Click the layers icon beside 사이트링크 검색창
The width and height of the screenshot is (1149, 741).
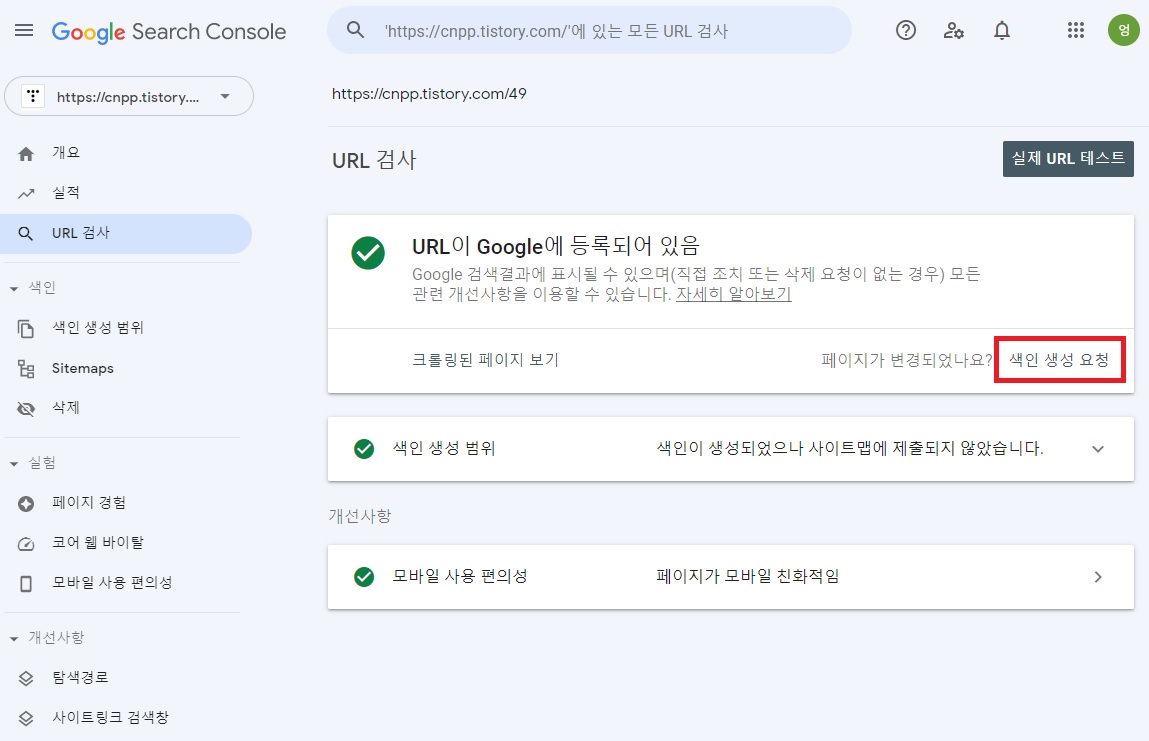[26, 718]
